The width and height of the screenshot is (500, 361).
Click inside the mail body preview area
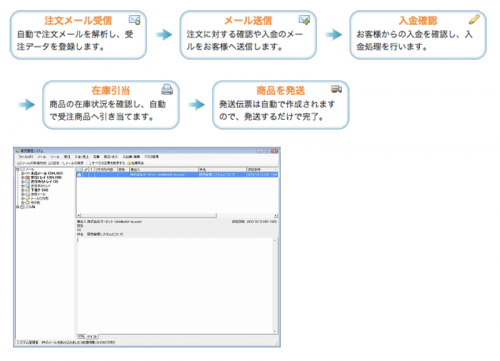[x=175, y=285]
